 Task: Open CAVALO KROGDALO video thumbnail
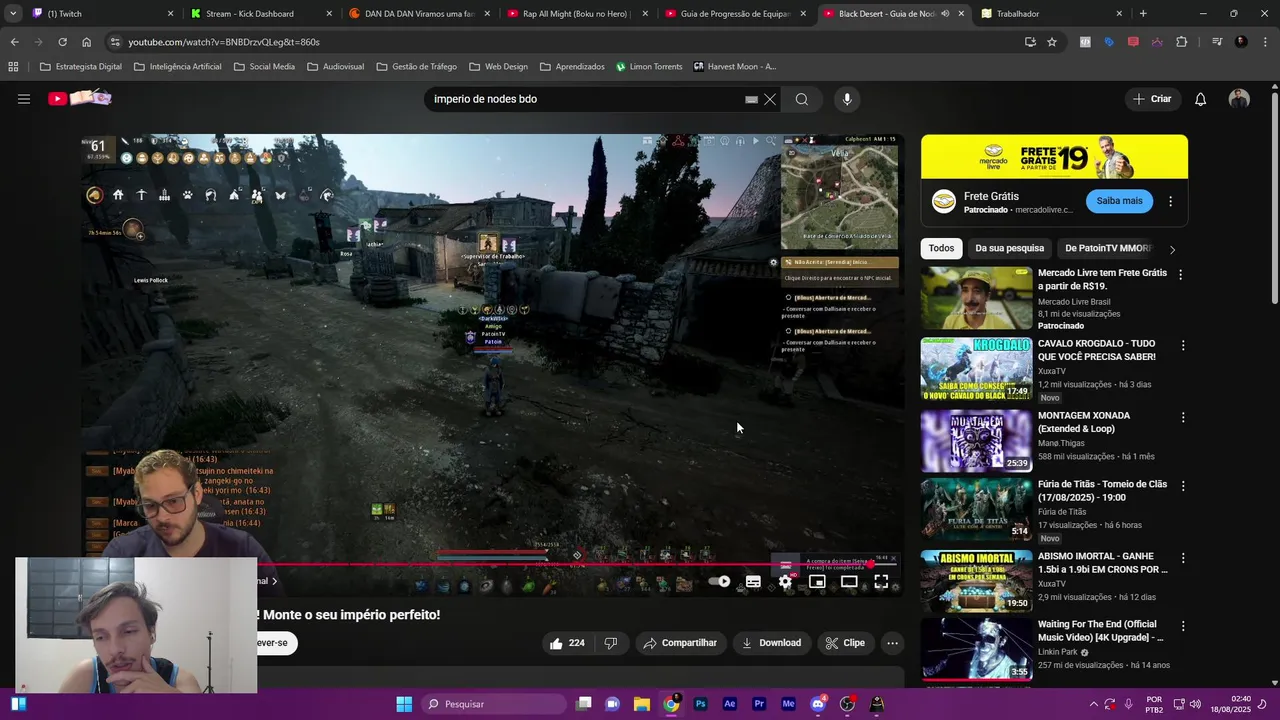point(976,369)
